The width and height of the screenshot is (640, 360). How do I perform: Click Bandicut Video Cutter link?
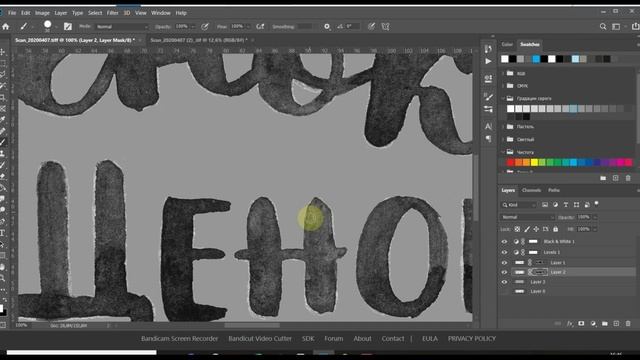pos(260,338)
